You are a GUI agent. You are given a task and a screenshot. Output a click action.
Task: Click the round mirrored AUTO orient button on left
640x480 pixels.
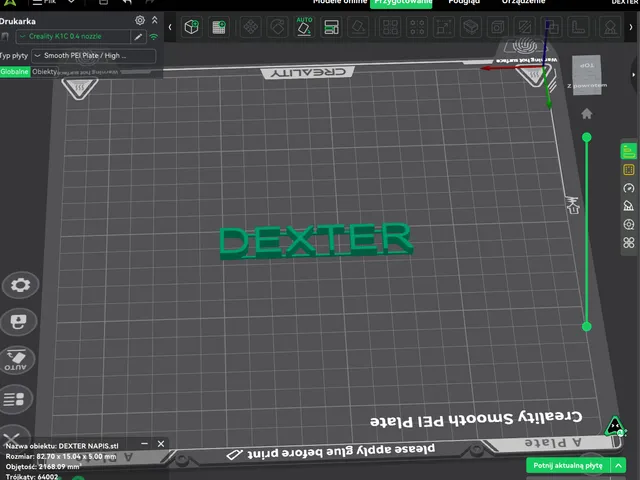click(18, 360)
